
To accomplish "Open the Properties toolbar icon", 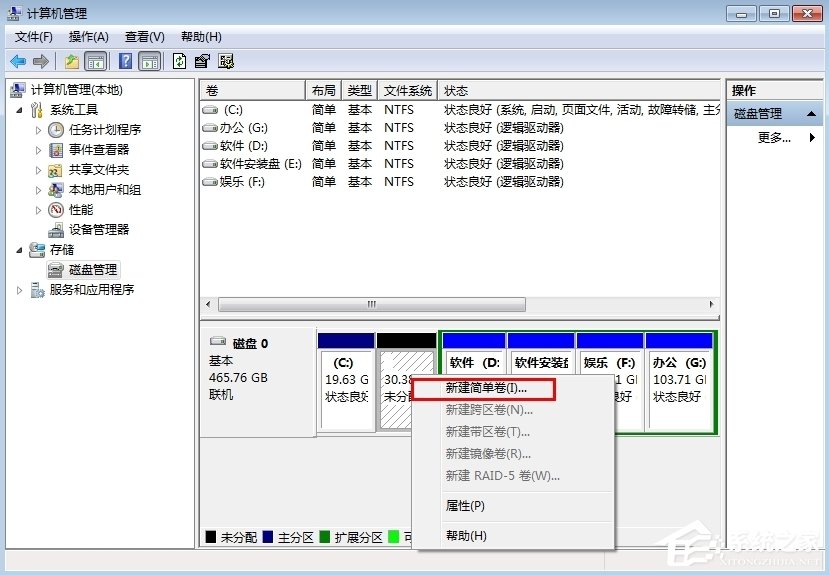I will (203, 61).
